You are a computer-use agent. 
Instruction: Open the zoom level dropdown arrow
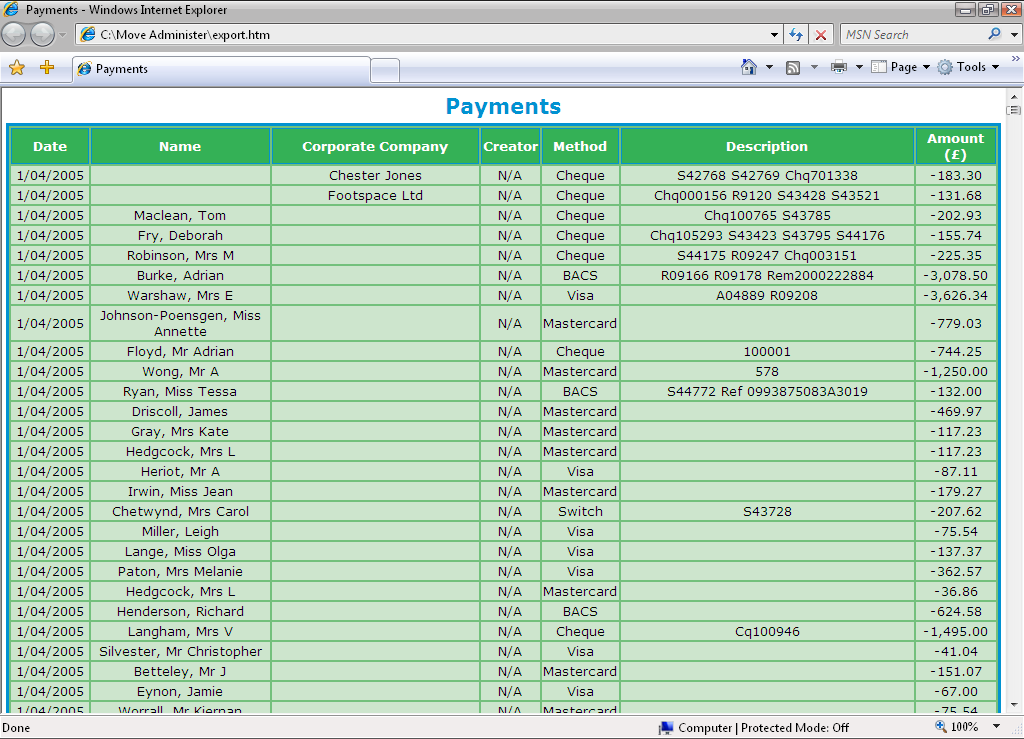pos(996,727)
